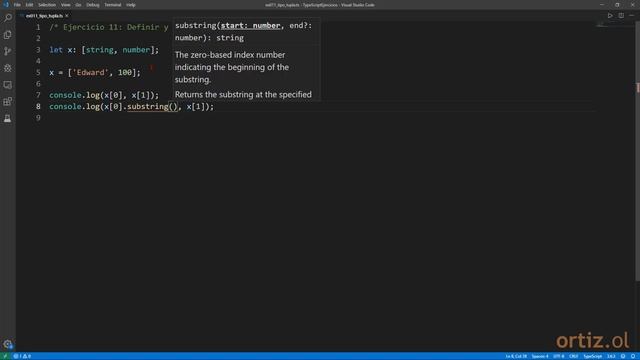The height and width of the screenshot is (360, 640).
Task: Open the View menu
Action: pos(66,5)
